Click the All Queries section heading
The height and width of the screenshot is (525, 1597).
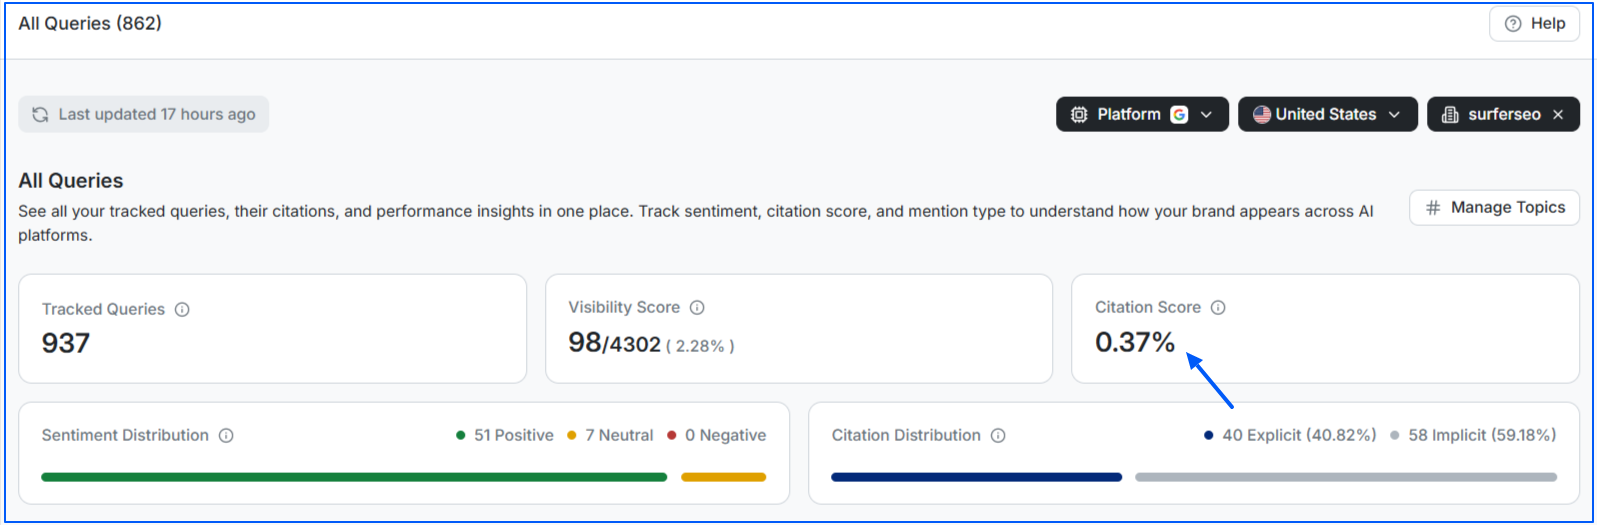point(71,181)
